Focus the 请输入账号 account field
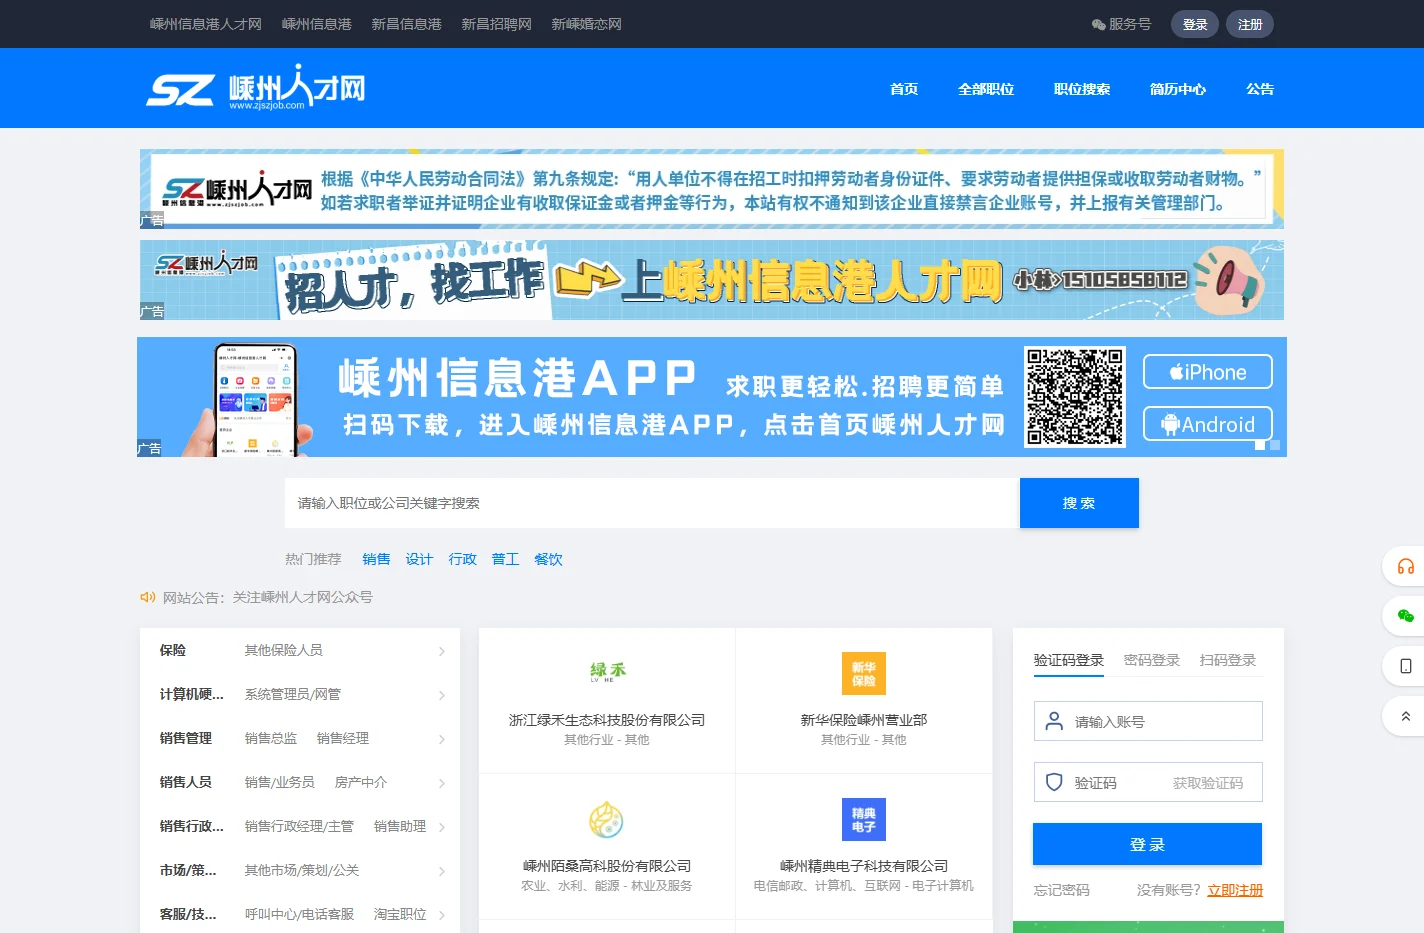 tap(1148, 721)
